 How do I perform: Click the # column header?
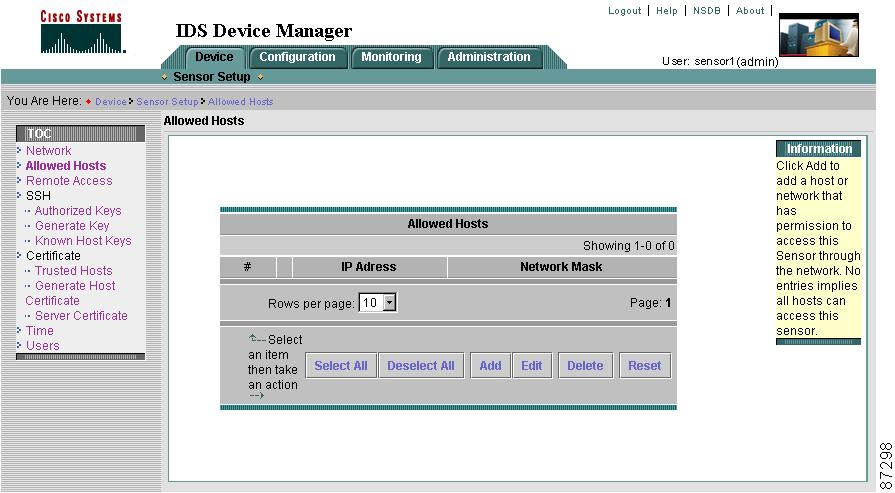[247, 267]
